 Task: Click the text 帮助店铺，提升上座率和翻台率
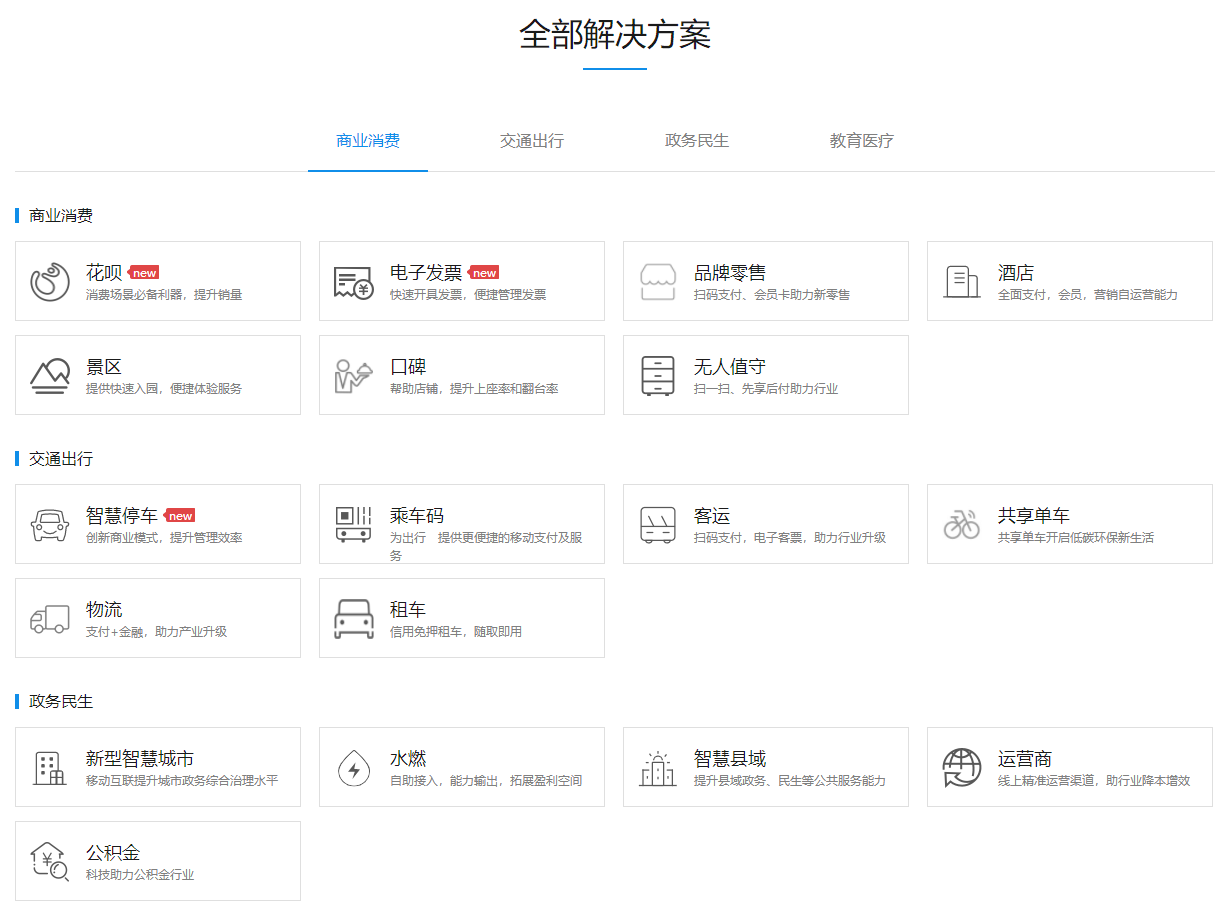474,389
